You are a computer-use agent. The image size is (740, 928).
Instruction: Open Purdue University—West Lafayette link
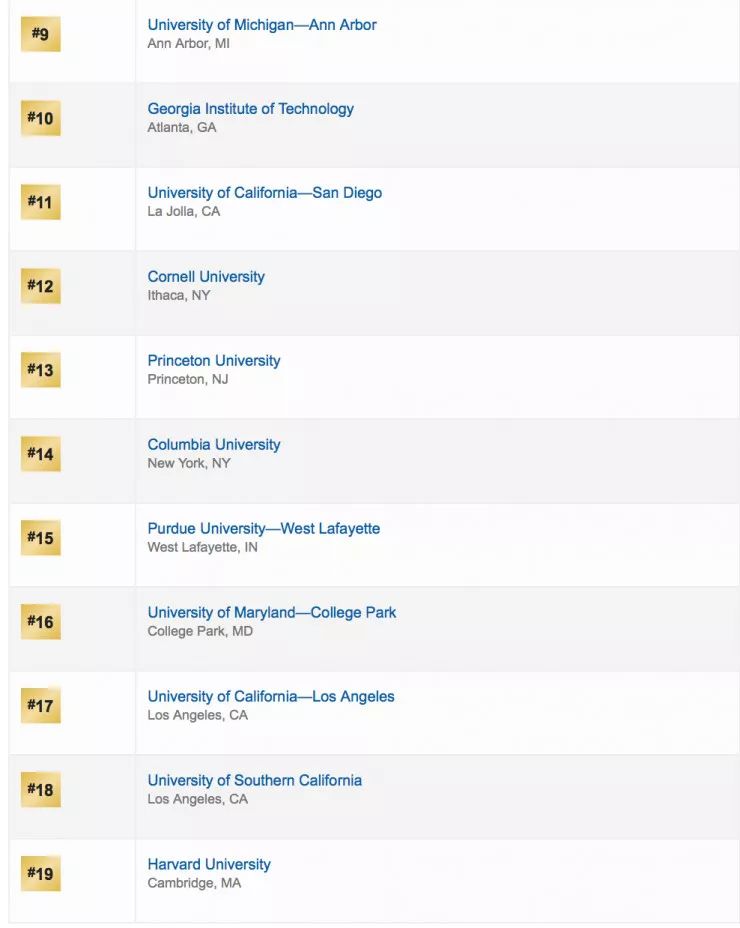263,529
